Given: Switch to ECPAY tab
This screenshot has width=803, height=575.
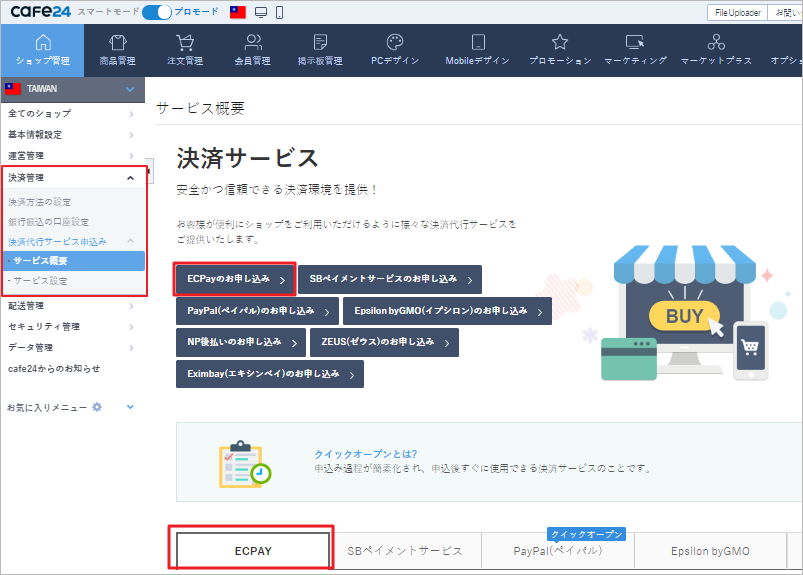Looking at the screenshot, I should click(253, 551).
